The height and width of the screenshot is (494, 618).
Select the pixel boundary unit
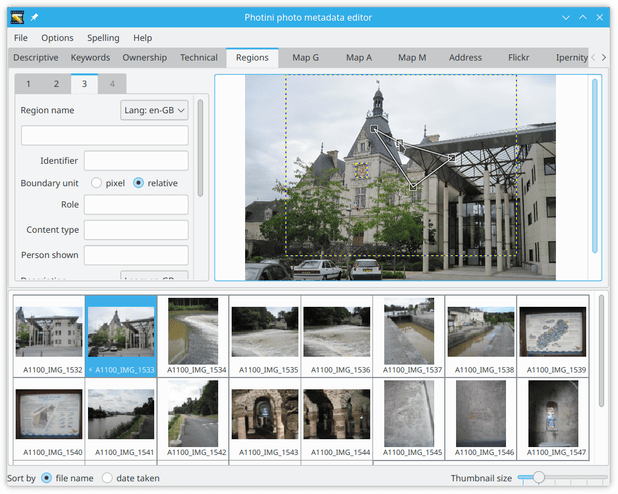coord(97,183)
